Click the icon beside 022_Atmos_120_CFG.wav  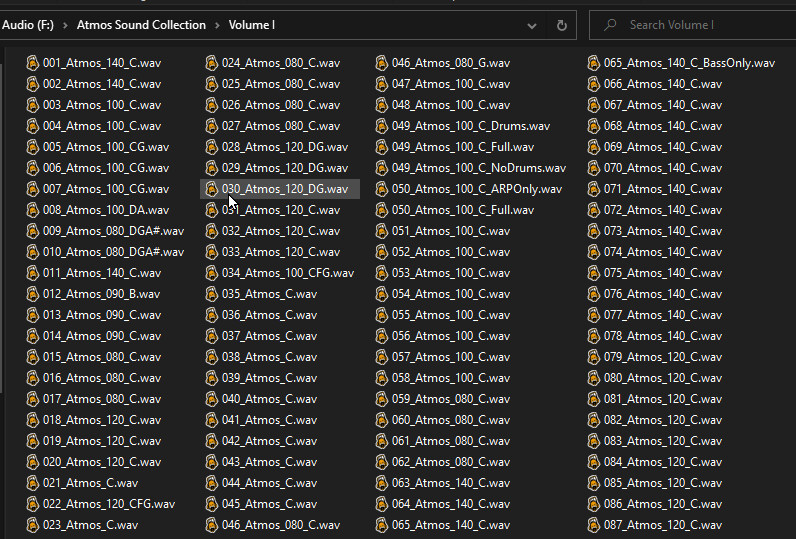point(32,504)
